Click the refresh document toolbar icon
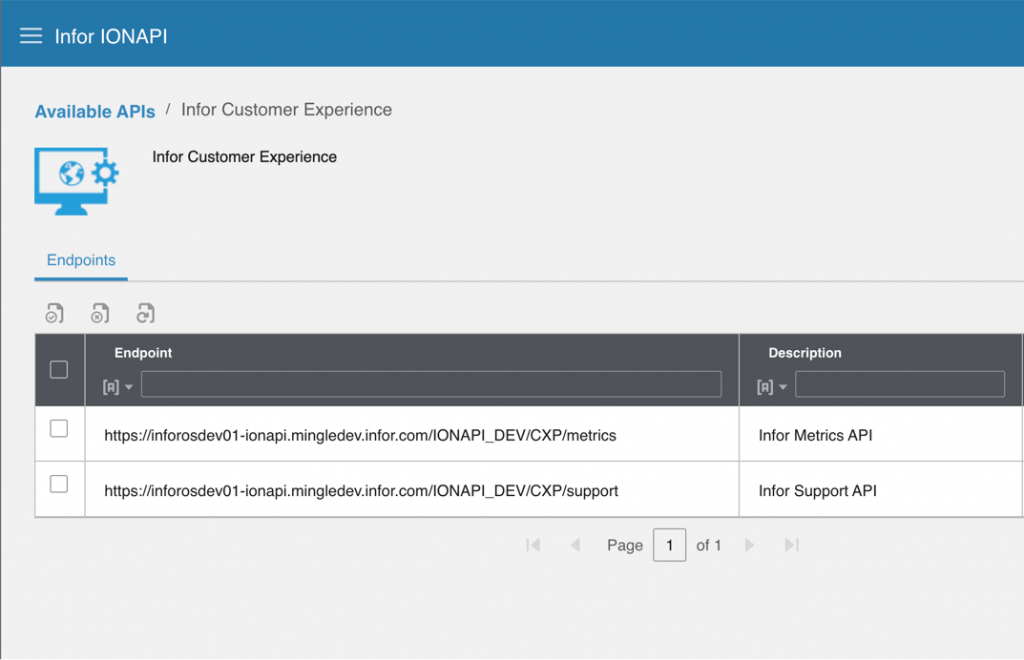 (x=146, y=313)
